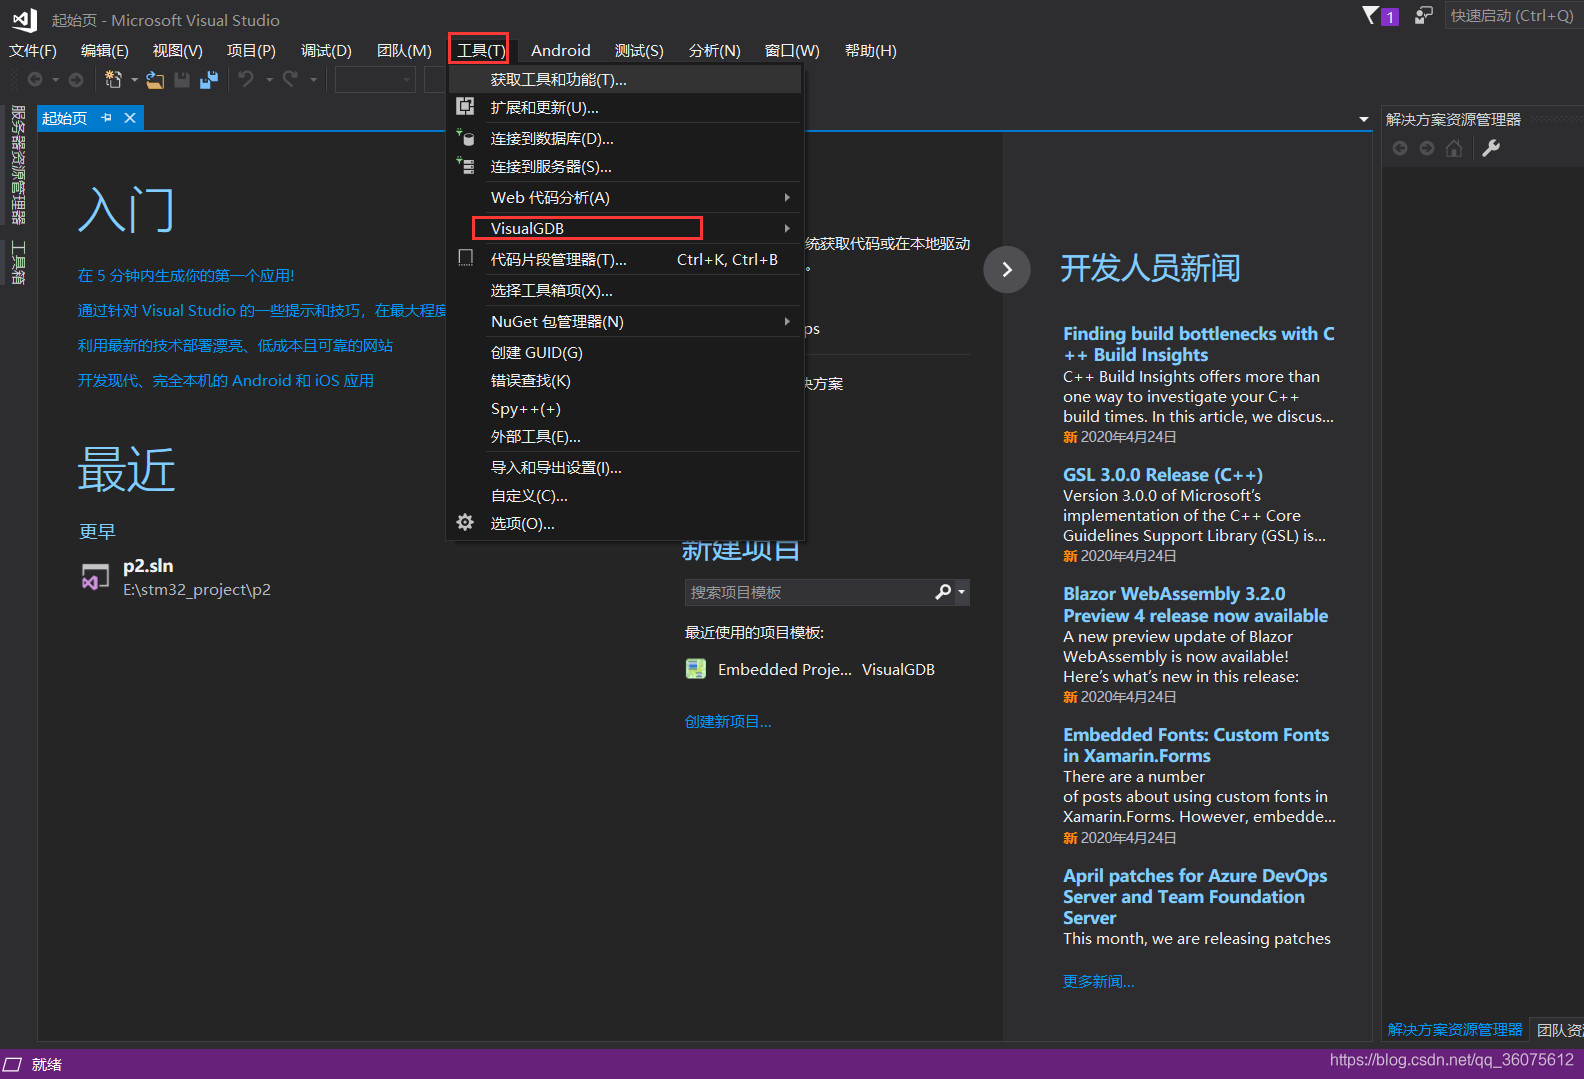Click the 选项(O) gear icon
This screenshot has height=1079, width=1584.
(x=465, y=522)
